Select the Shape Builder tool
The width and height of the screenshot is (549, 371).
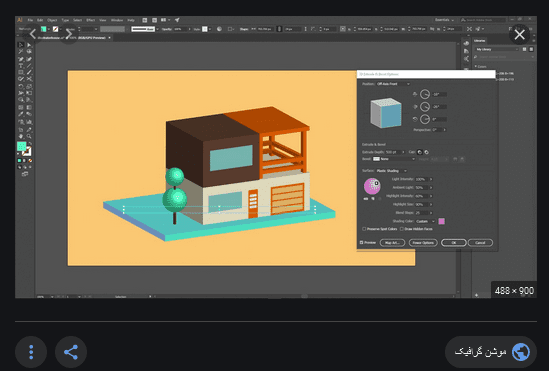point(21,99)
